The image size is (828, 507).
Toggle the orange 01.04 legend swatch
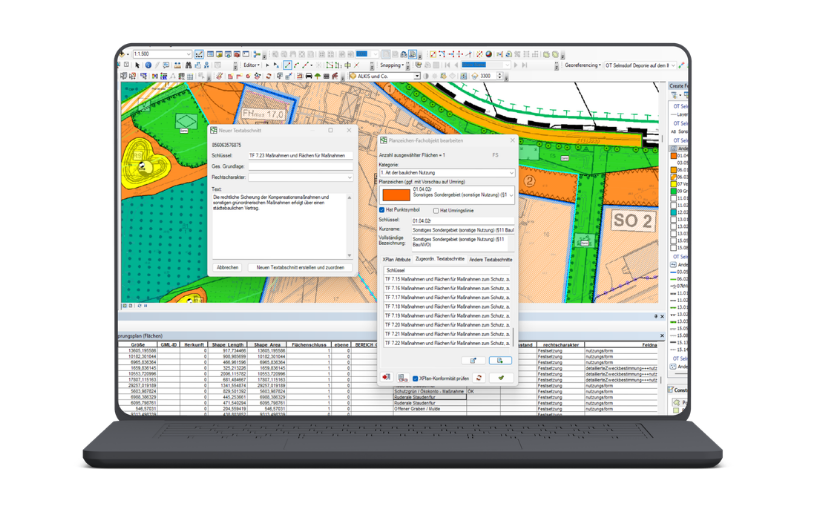673,155
